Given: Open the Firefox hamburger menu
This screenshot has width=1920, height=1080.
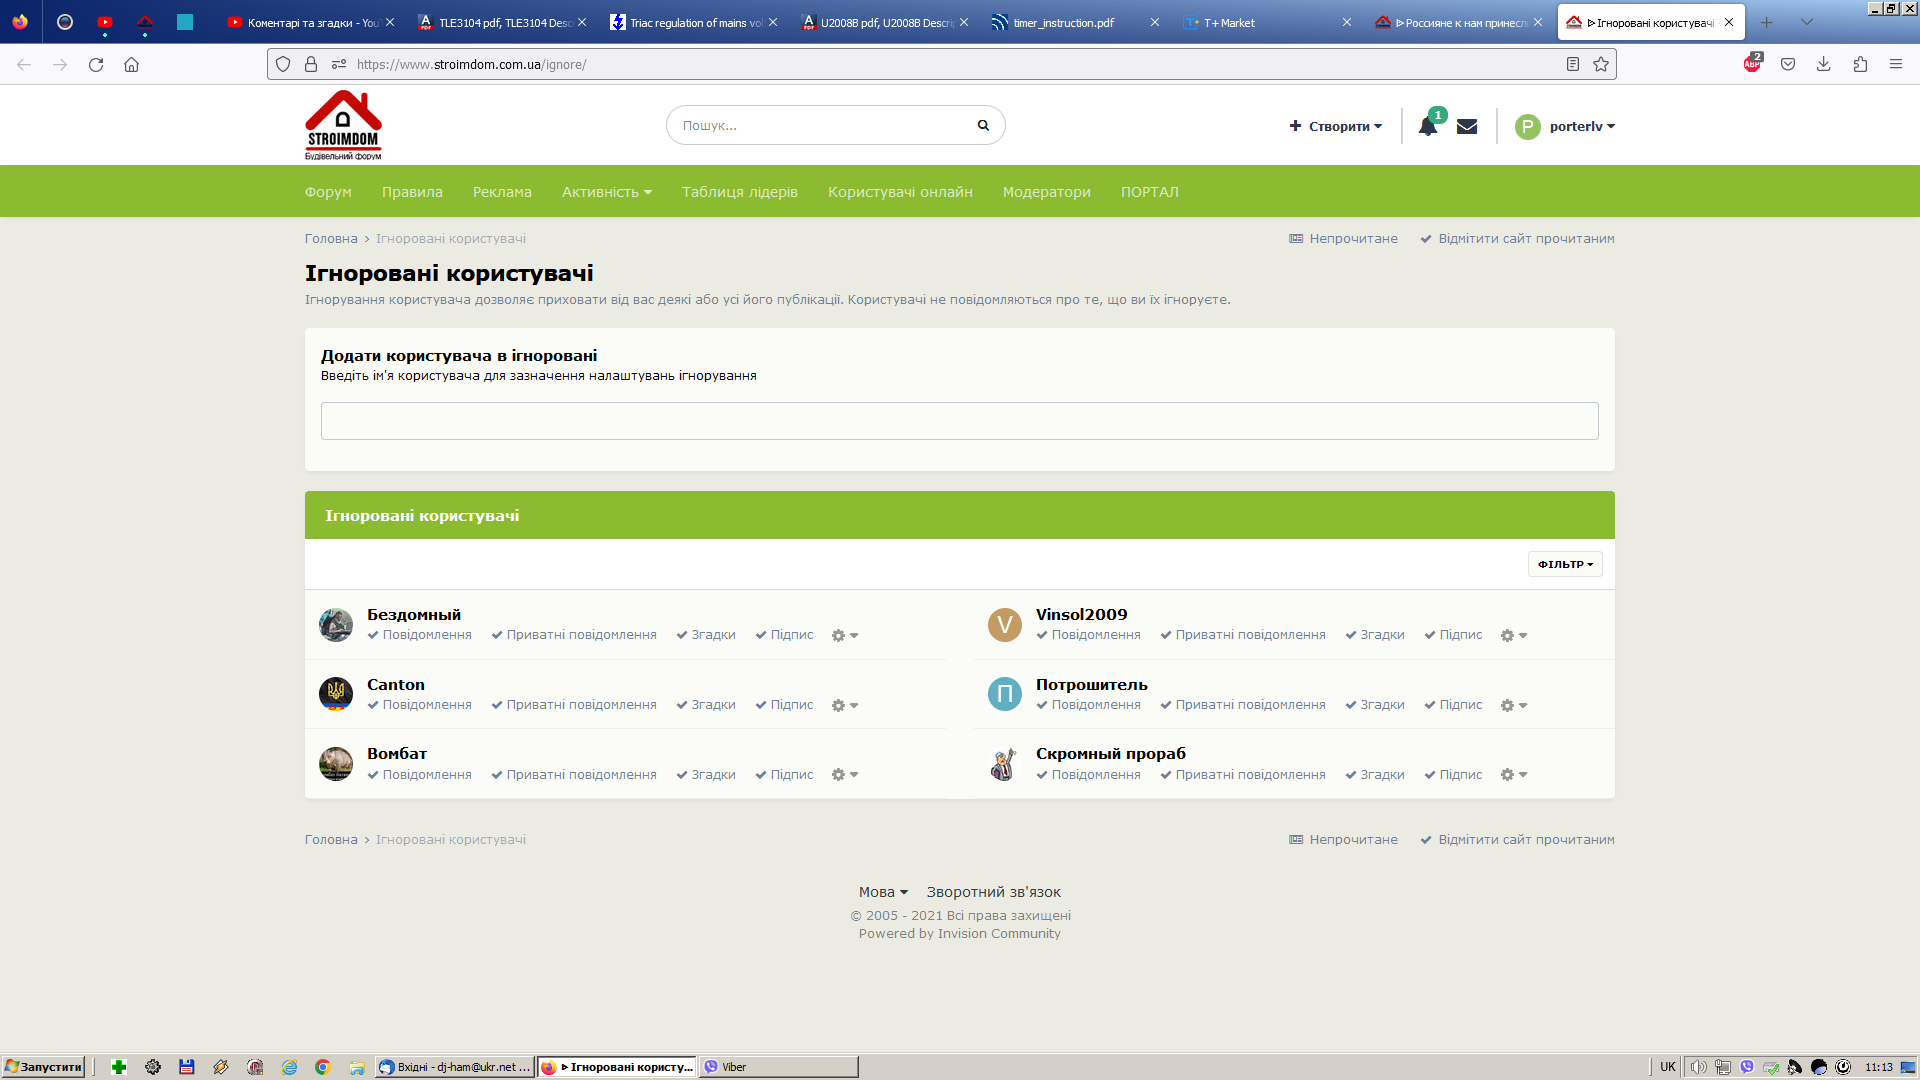Looking at the screenshot, I should click(x=1896, y=64).
